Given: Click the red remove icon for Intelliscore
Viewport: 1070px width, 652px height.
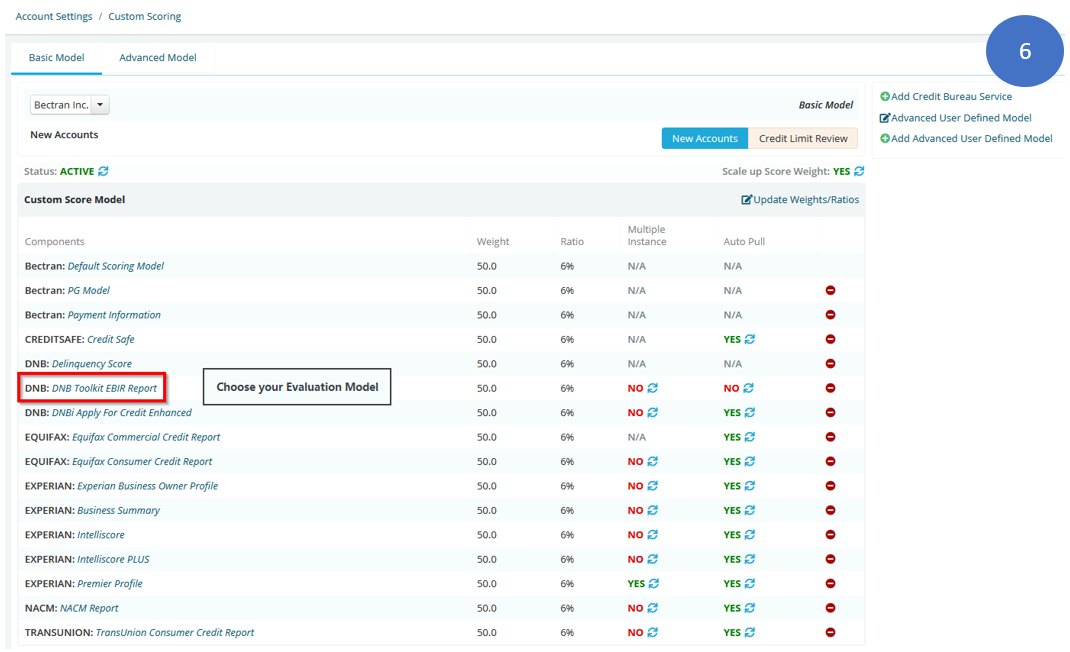Looking at the screenshot, I should click(x=830, y=535).
